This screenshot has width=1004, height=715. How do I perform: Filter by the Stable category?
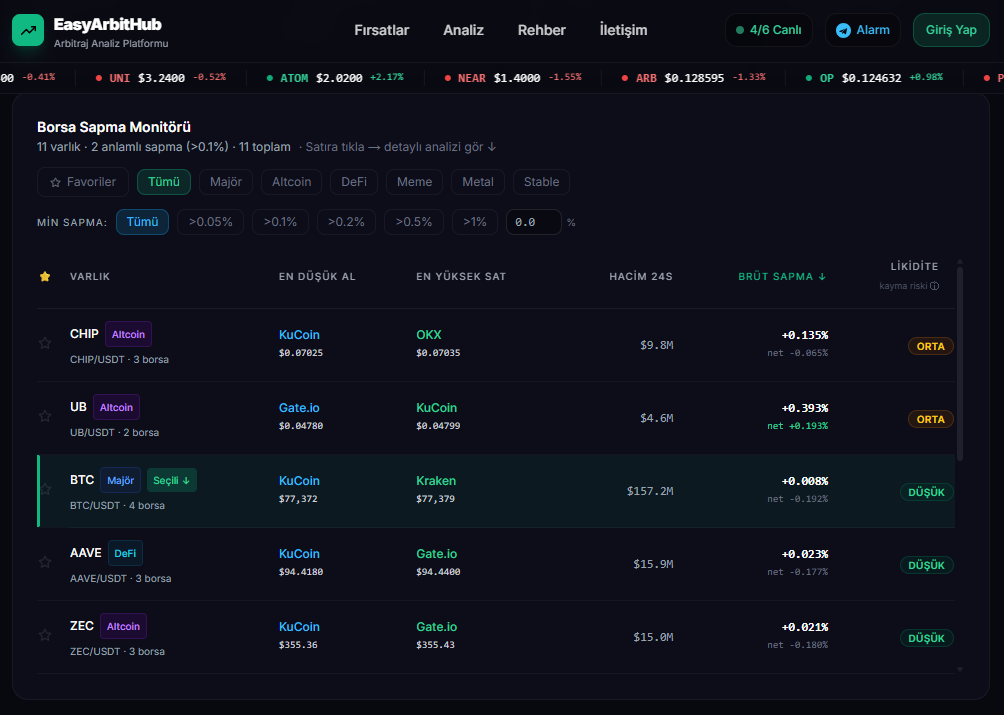541,182
